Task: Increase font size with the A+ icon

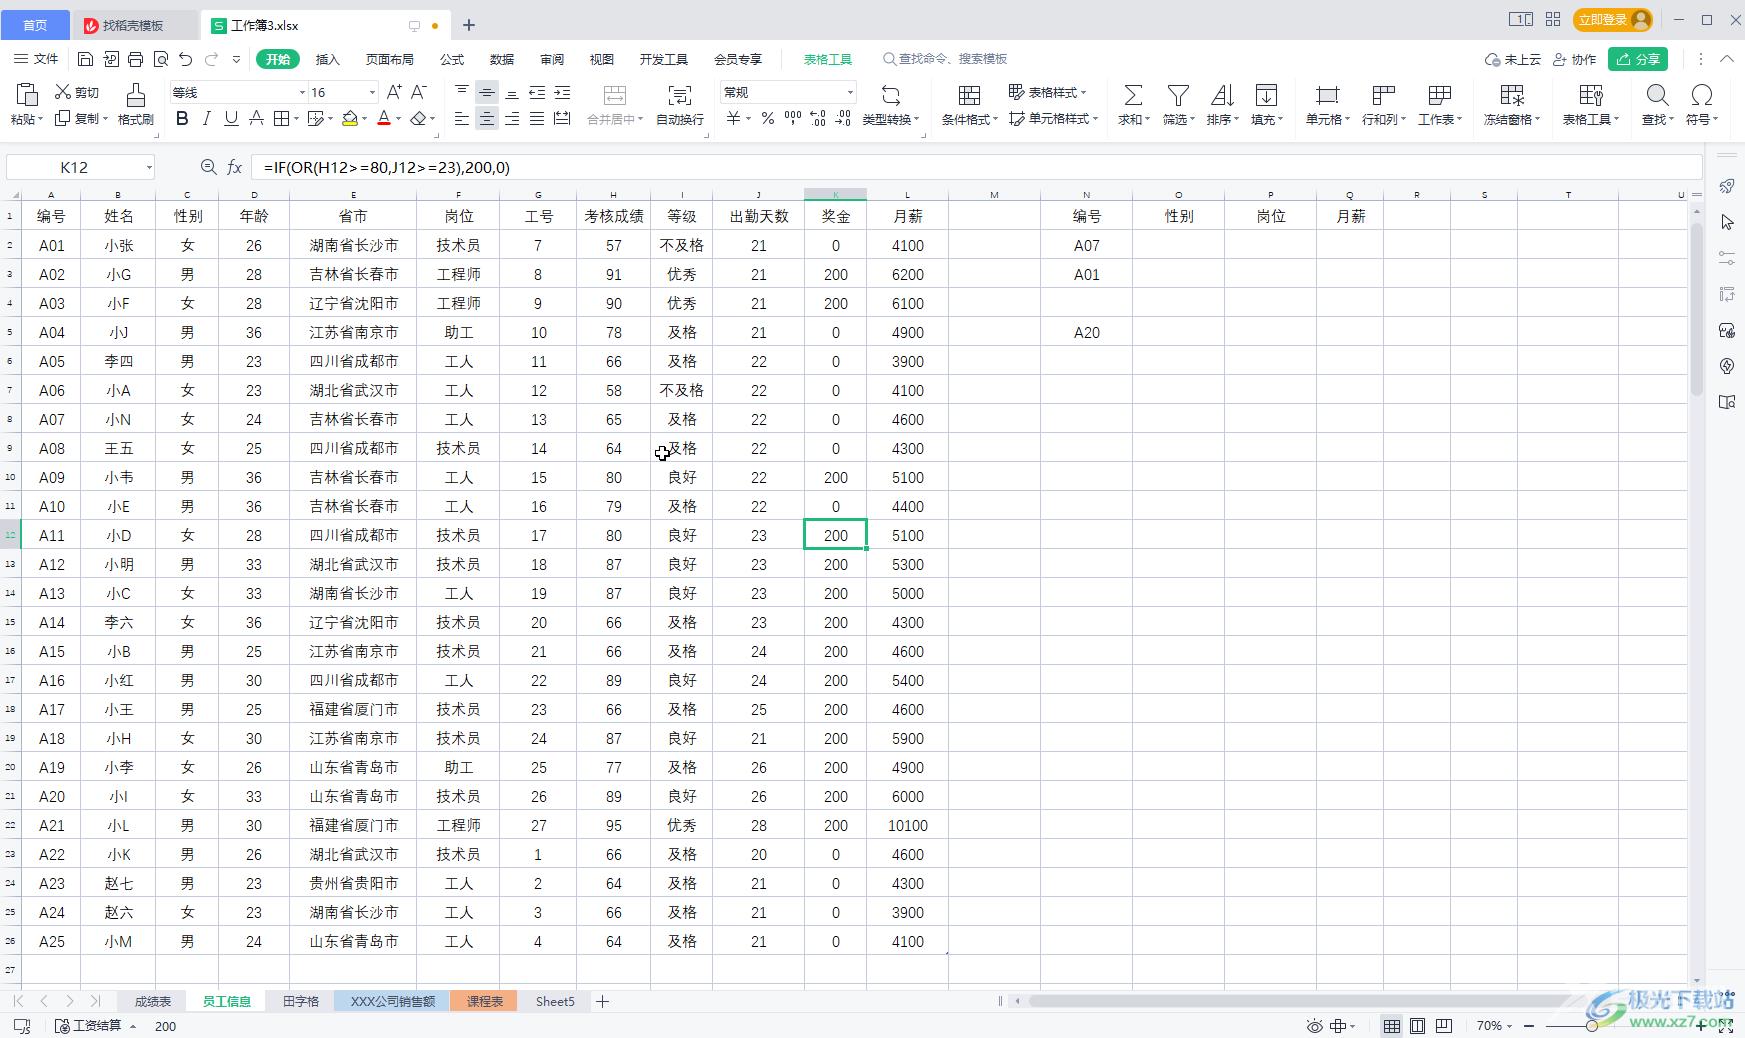Action: [x=394, y=92]
